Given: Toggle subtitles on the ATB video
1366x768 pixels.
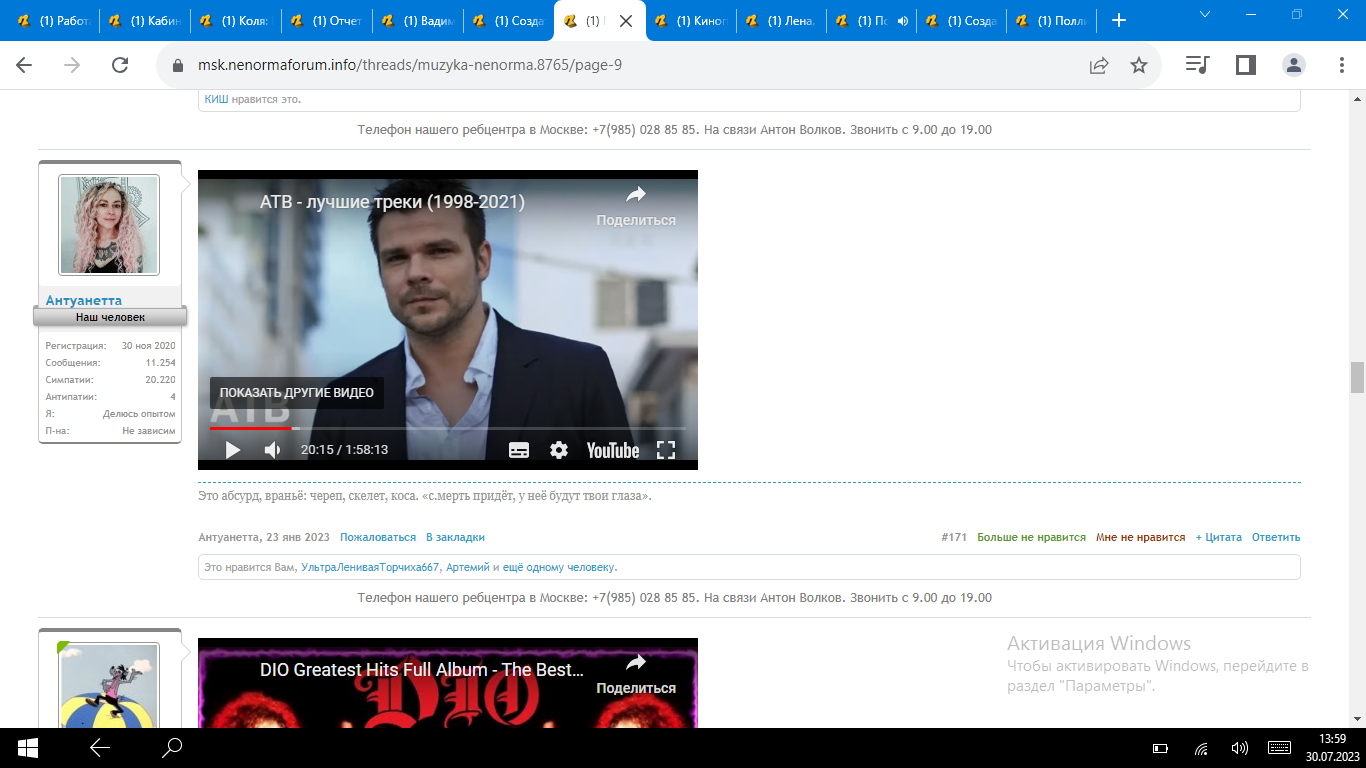Looking at the screenshot, I should click(x=519, y=450).
